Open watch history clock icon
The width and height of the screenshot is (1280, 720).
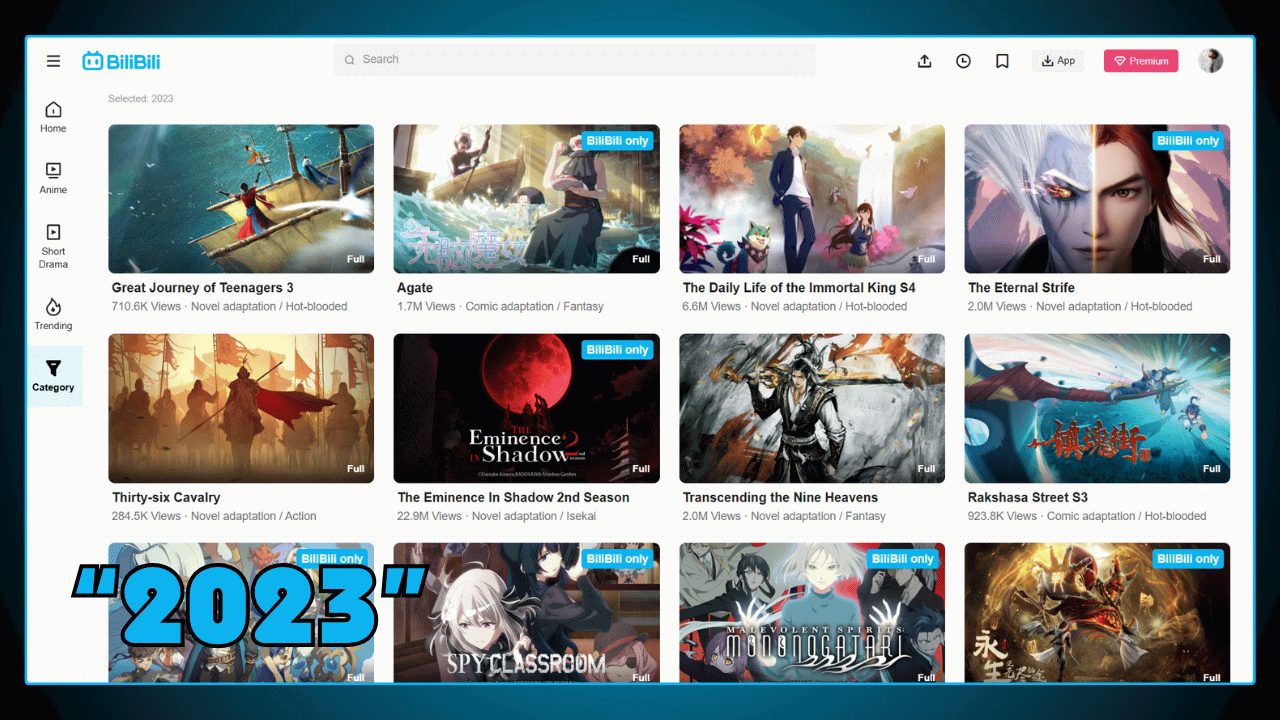coord(963,61)
